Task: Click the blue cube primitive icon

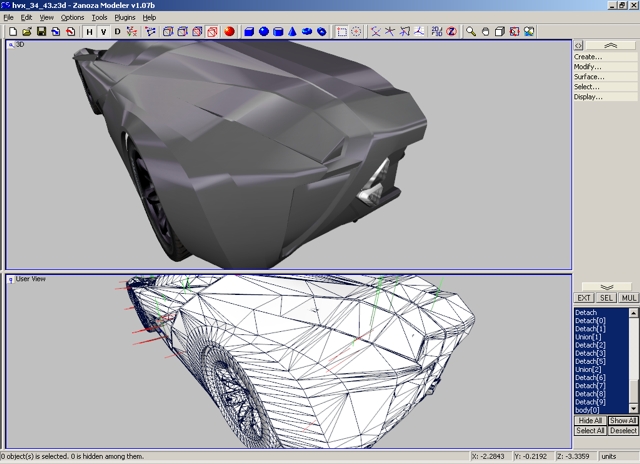Action: (x=248, y=31)
